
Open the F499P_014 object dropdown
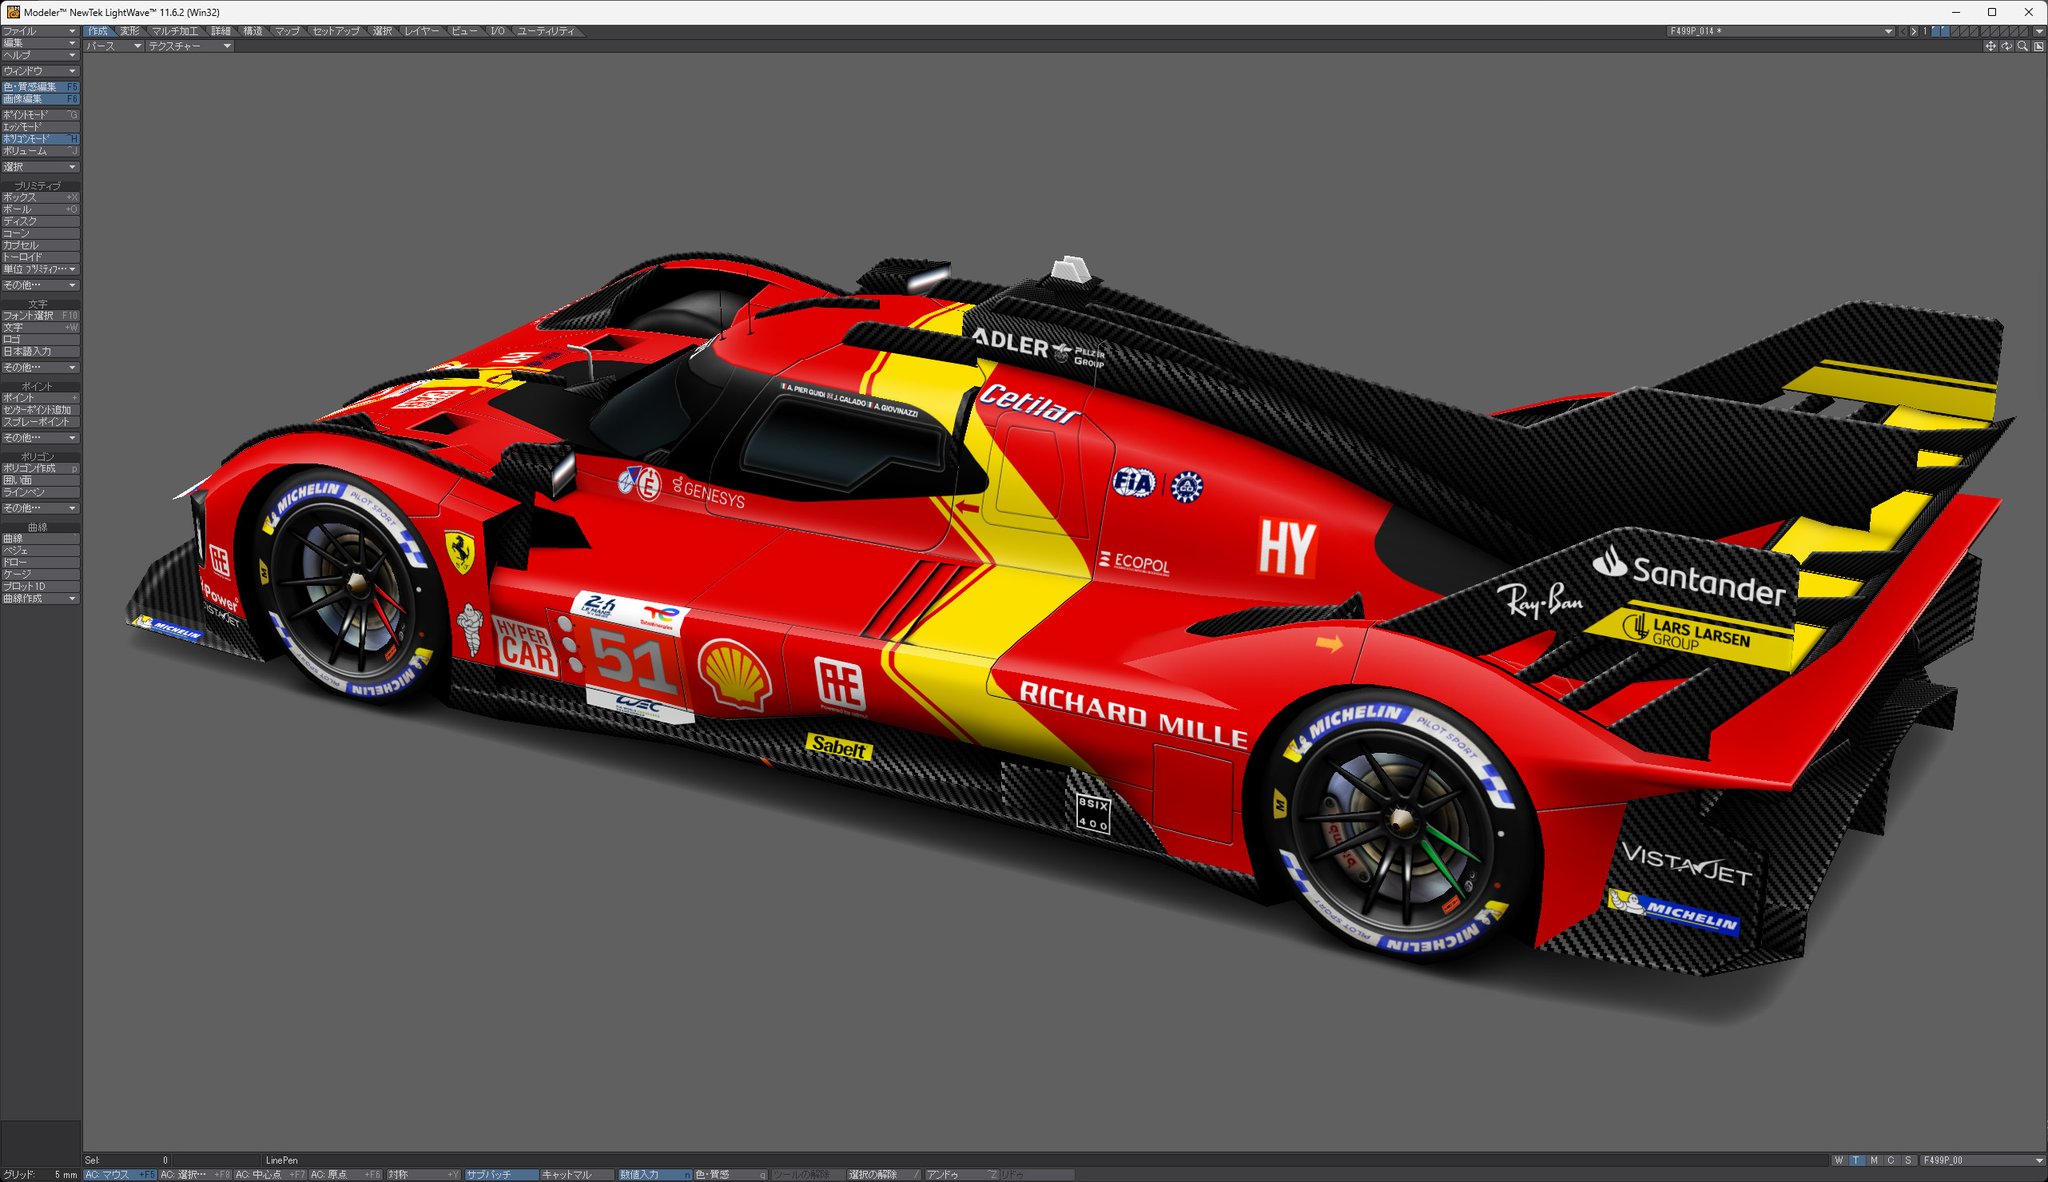tap(1780, 31)
